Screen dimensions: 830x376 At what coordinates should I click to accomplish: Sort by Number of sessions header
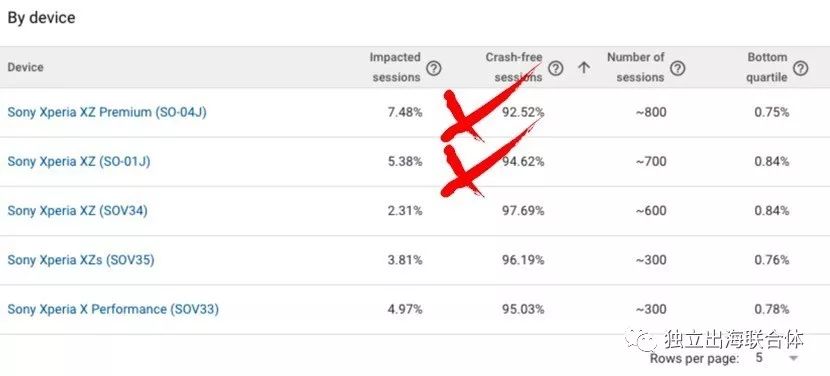coord(636,67)
